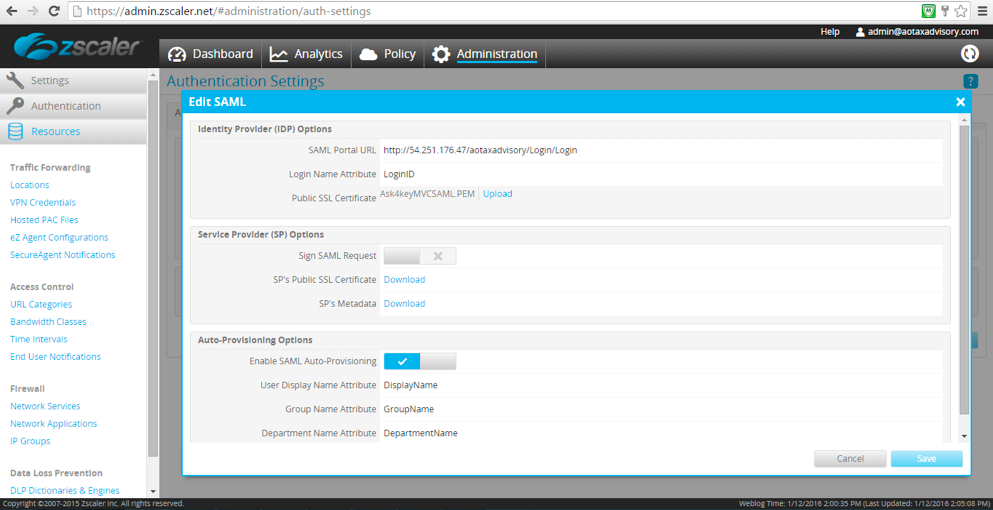Viewport: 993px width, 510px height.
Task: Open Network Applications link
Action: tap(54, 424)
